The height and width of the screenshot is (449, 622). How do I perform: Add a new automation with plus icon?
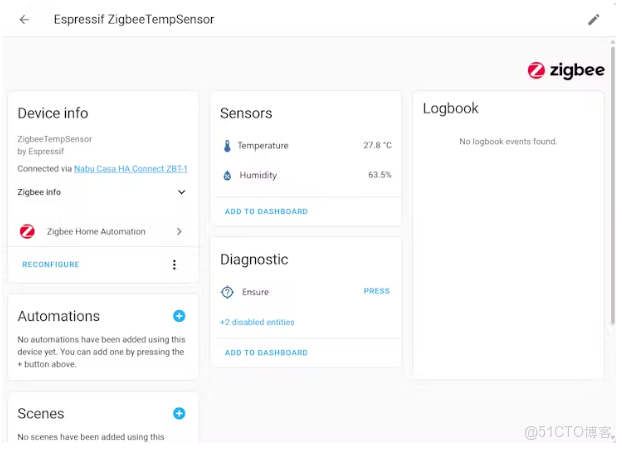click(x=179, y=316)
